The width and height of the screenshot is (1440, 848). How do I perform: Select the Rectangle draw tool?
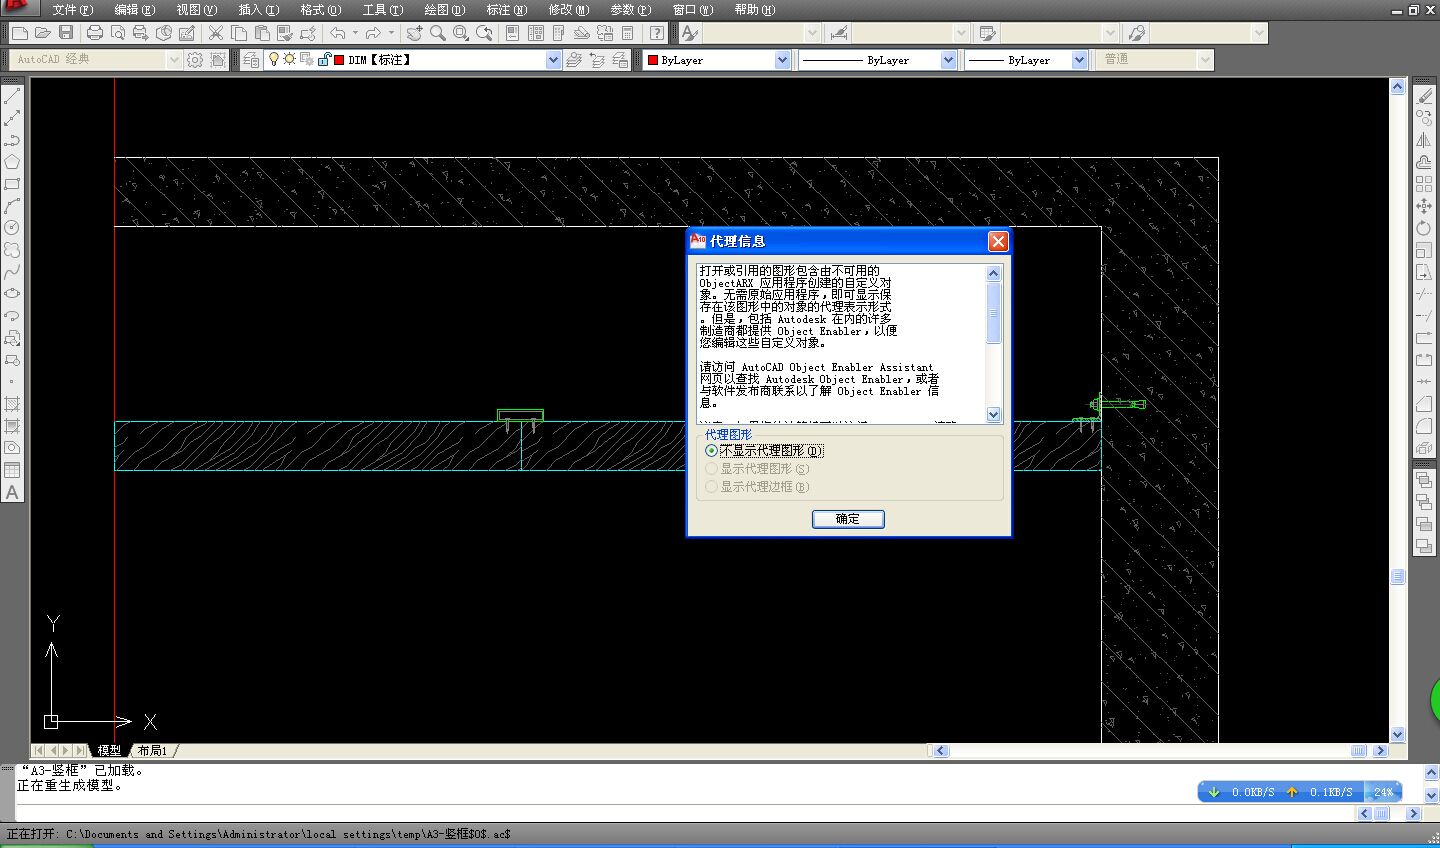pos(12,184)
